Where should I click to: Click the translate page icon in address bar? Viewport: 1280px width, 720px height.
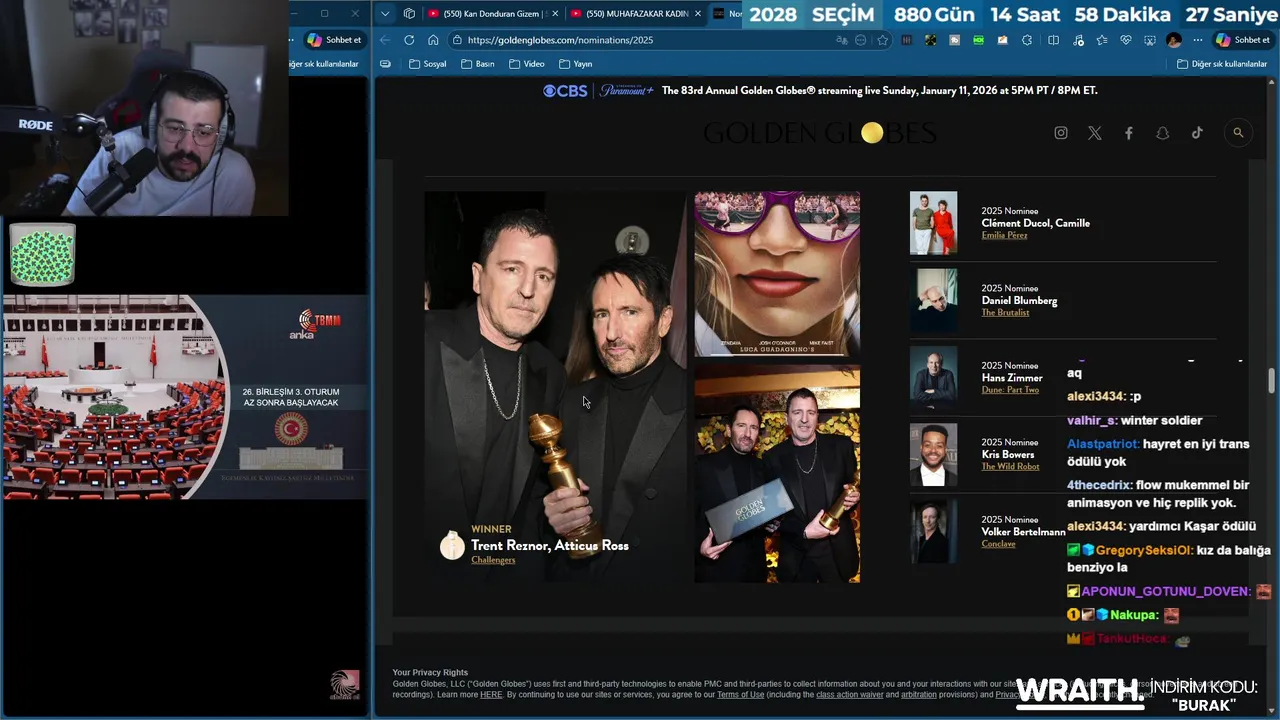[842, 40]
